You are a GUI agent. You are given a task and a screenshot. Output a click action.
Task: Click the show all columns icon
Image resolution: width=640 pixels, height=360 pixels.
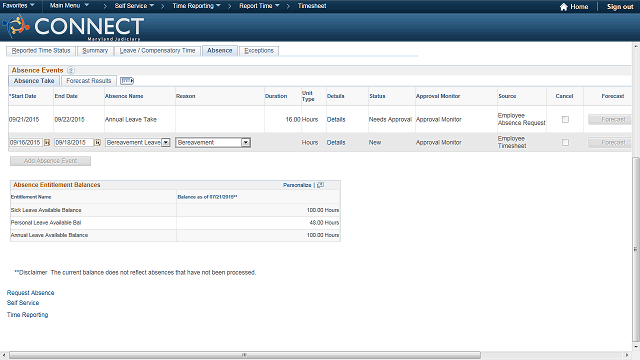tap(127, 81)
